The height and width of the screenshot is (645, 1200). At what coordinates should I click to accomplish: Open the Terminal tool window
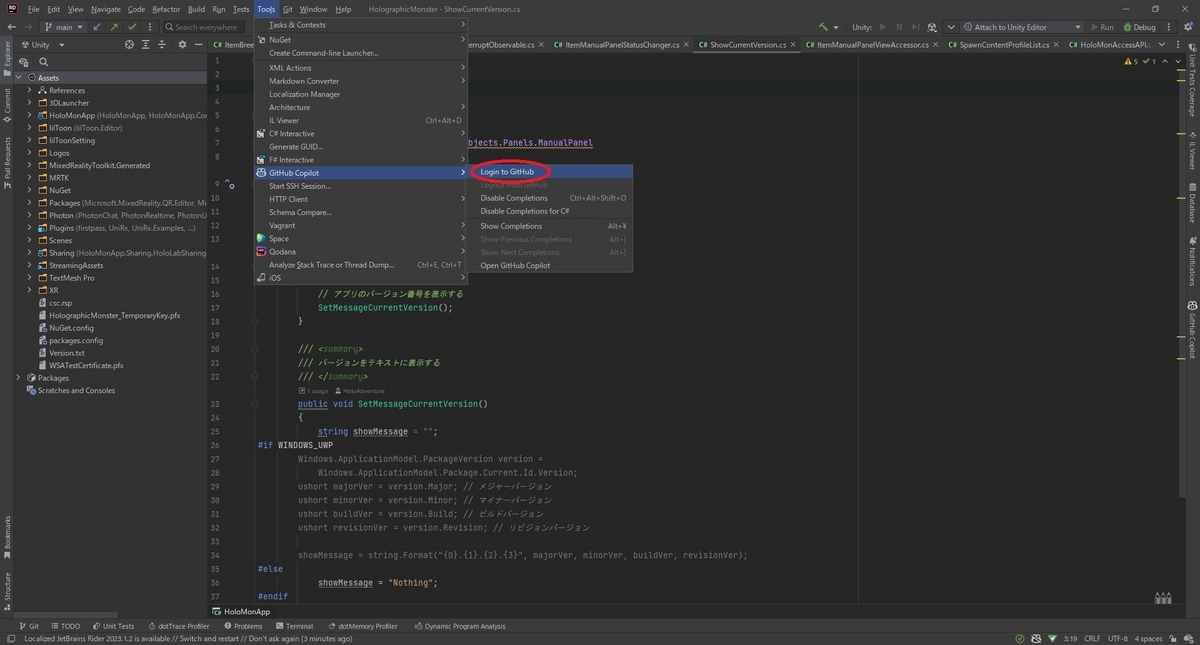(293, 626)
